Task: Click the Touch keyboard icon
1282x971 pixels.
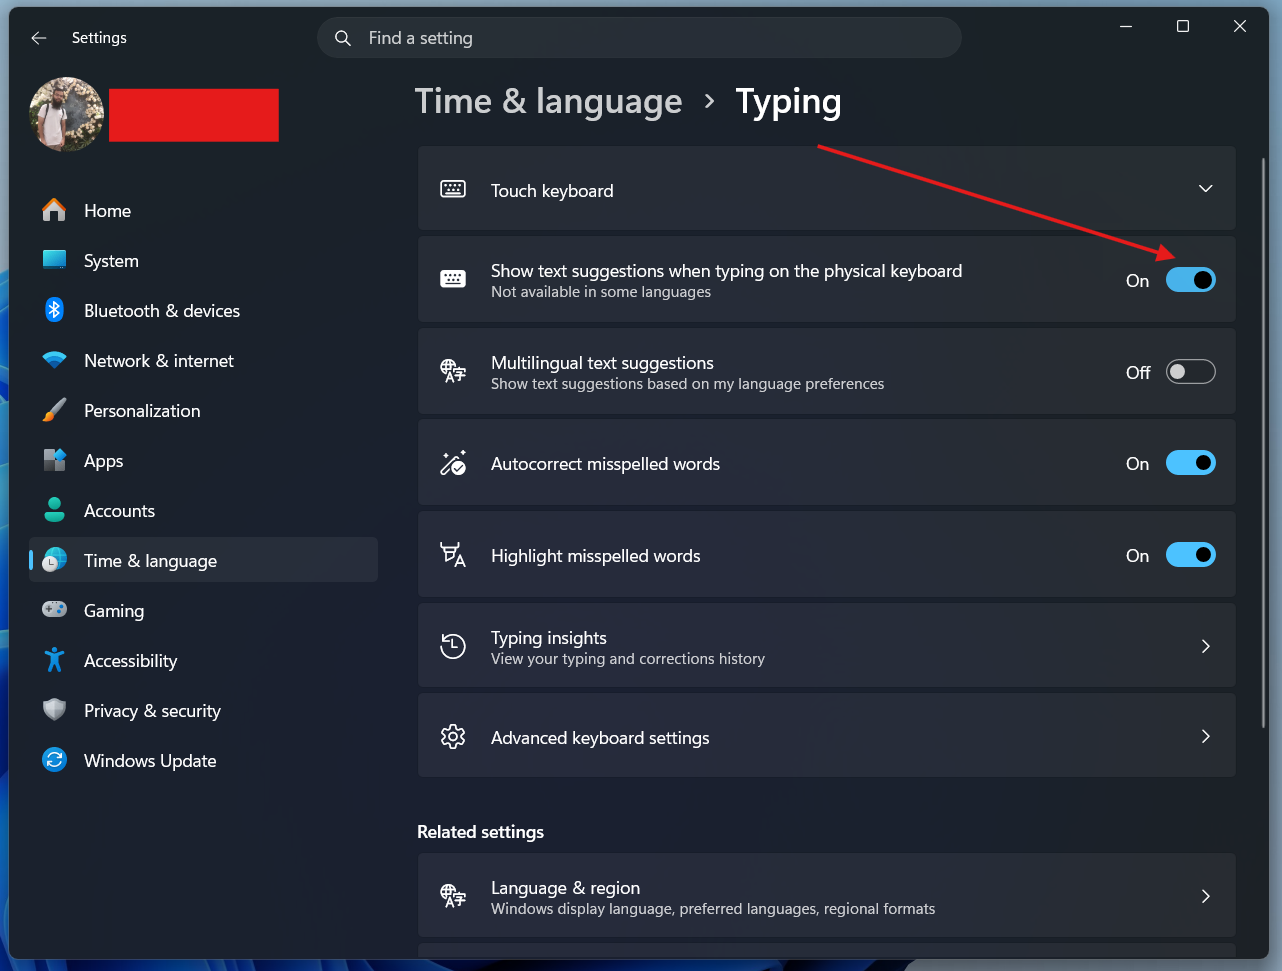Action: (453, 189)
